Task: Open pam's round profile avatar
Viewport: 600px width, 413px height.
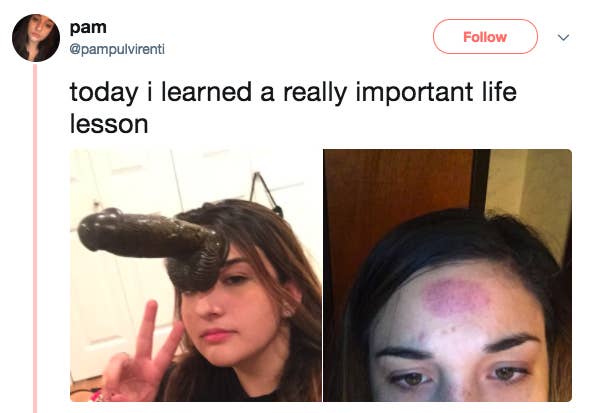Action: (36, 38)
